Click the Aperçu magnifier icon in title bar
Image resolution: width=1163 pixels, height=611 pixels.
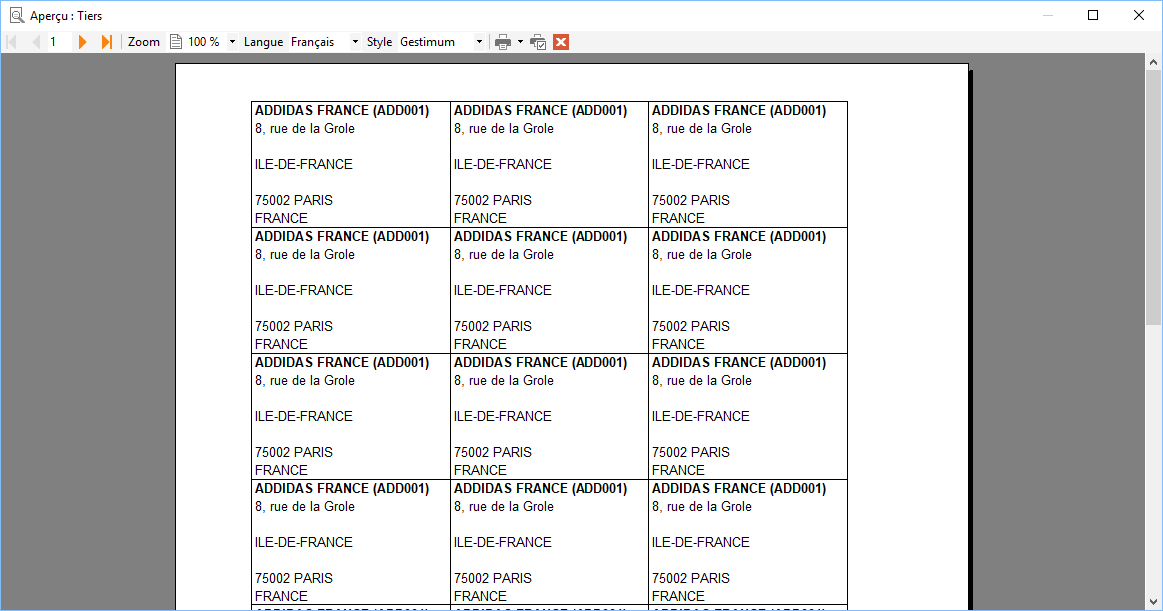coord(16,15)
